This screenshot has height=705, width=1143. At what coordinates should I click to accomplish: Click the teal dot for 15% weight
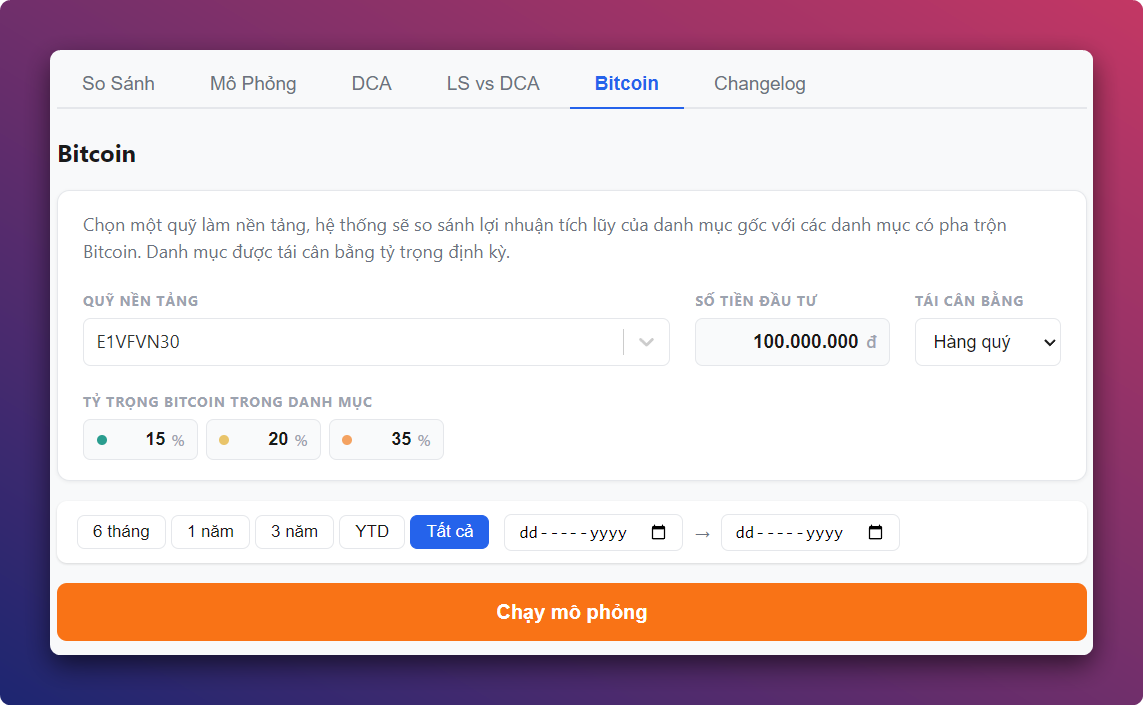[x=102, y=440]
